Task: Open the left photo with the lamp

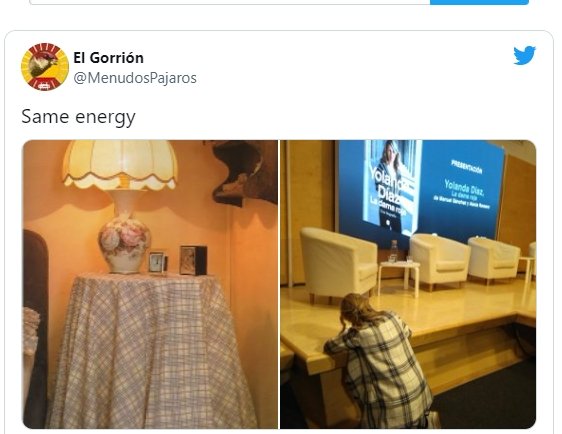Action: click(x=151, y=284)
